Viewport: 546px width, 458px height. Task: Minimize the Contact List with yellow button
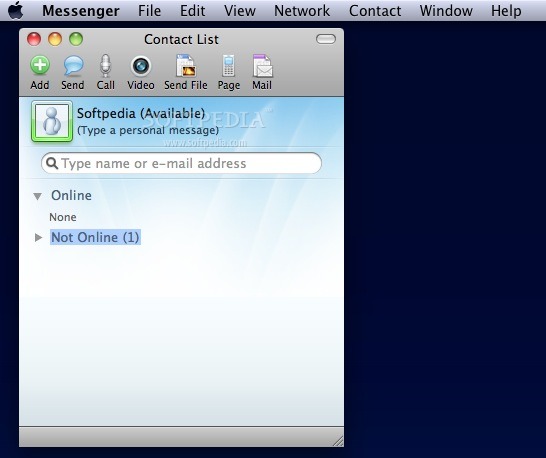coord(55,39)
